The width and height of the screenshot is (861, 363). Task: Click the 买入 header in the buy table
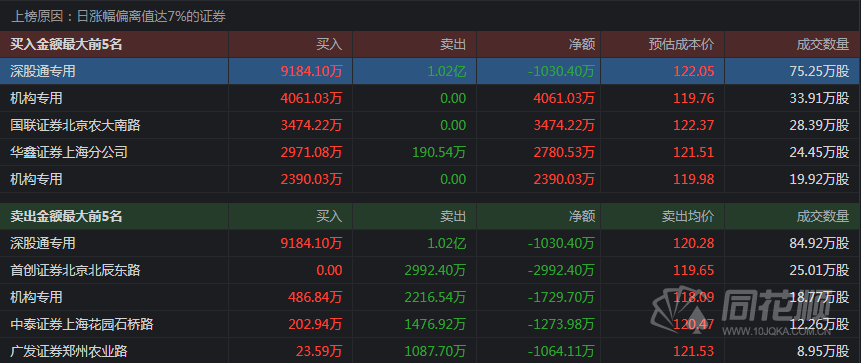pos(329,44)
